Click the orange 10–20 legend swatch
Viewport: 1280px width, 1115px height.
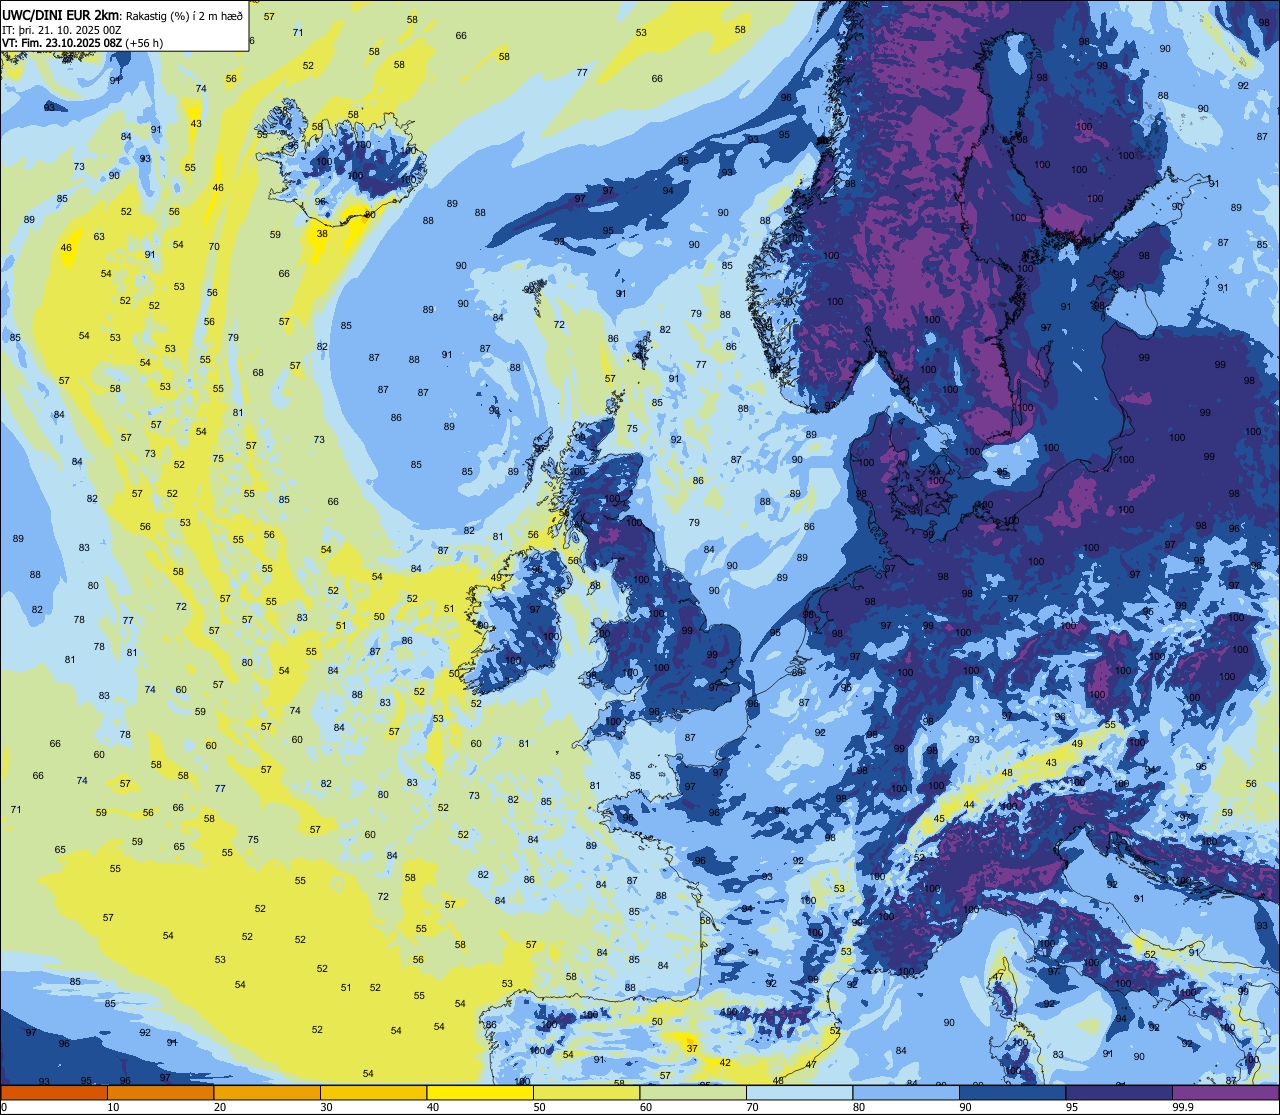(160, 1092)
